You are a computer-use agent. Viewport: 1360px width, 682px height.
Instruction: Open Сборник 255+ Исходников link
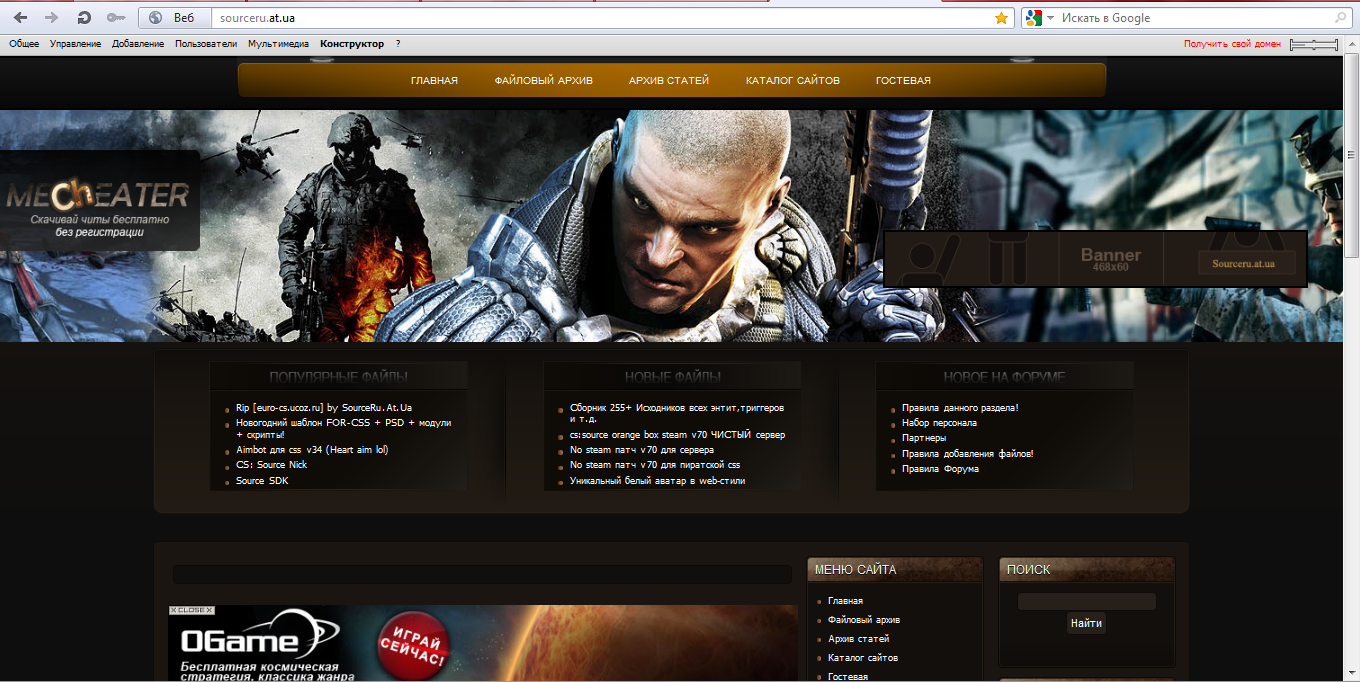click(677, 413)
